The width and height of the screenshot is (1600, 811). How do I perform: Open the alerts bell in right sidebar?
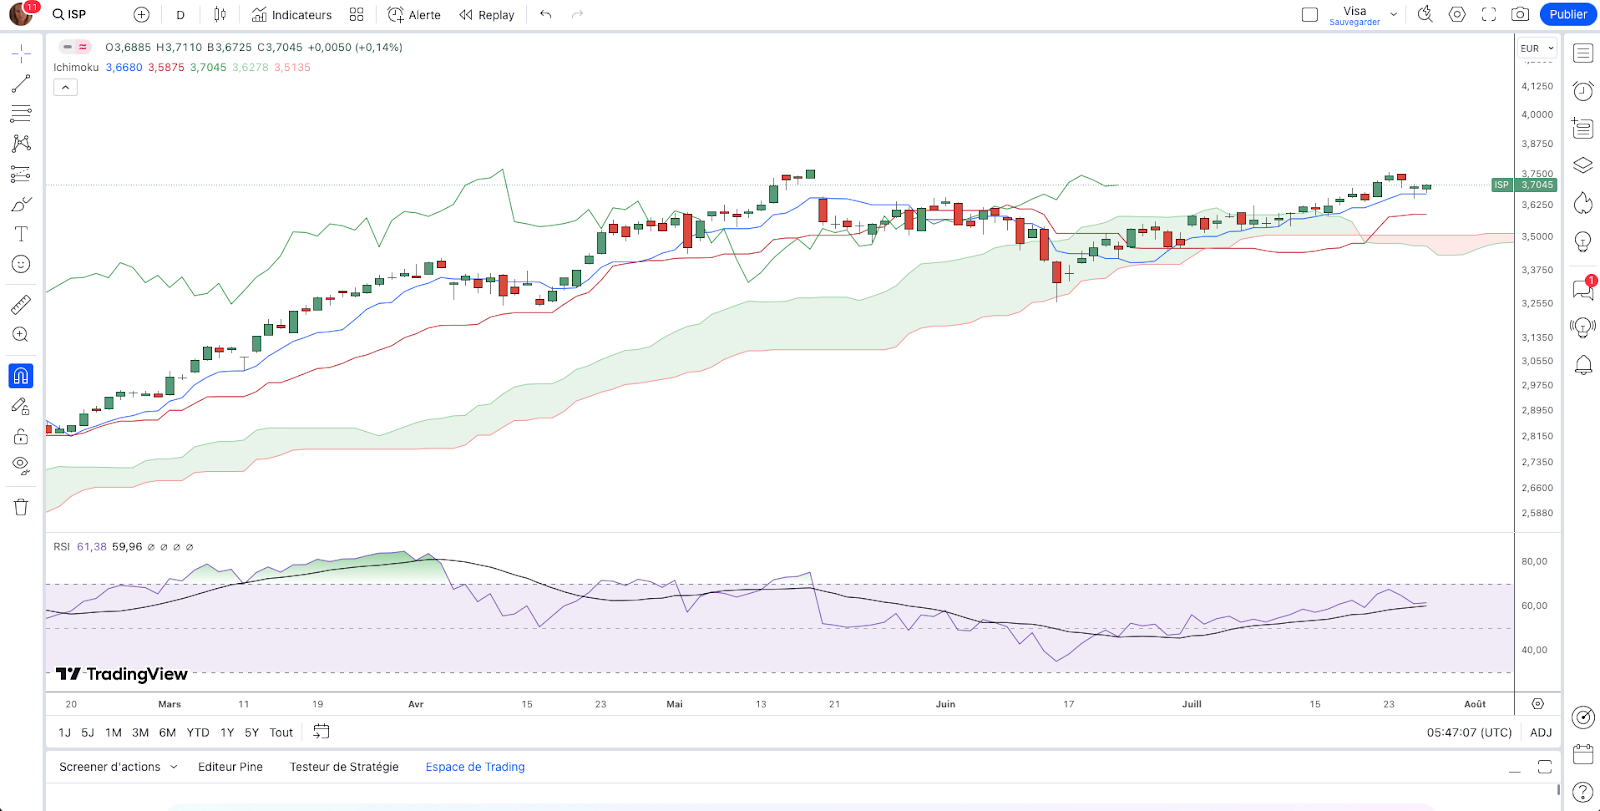point(1583,365)
